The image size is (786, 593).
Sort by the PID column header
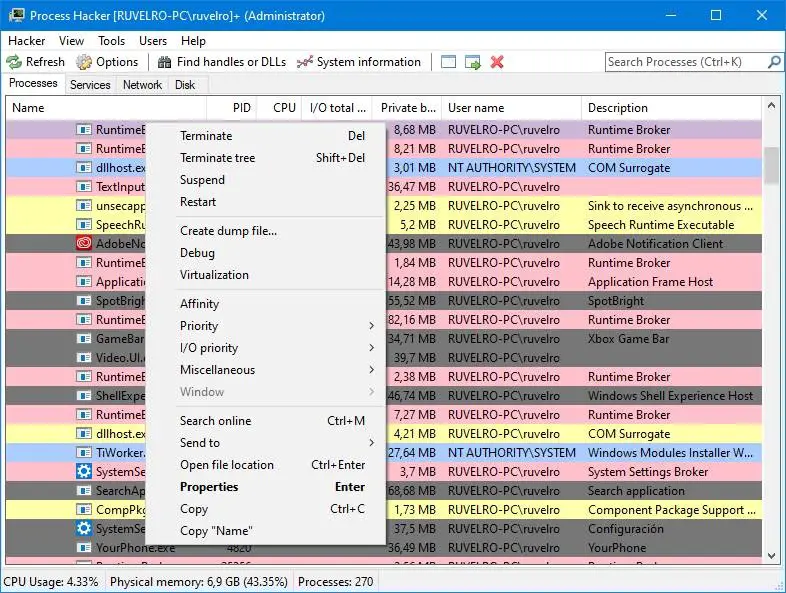tap(232, 108)
